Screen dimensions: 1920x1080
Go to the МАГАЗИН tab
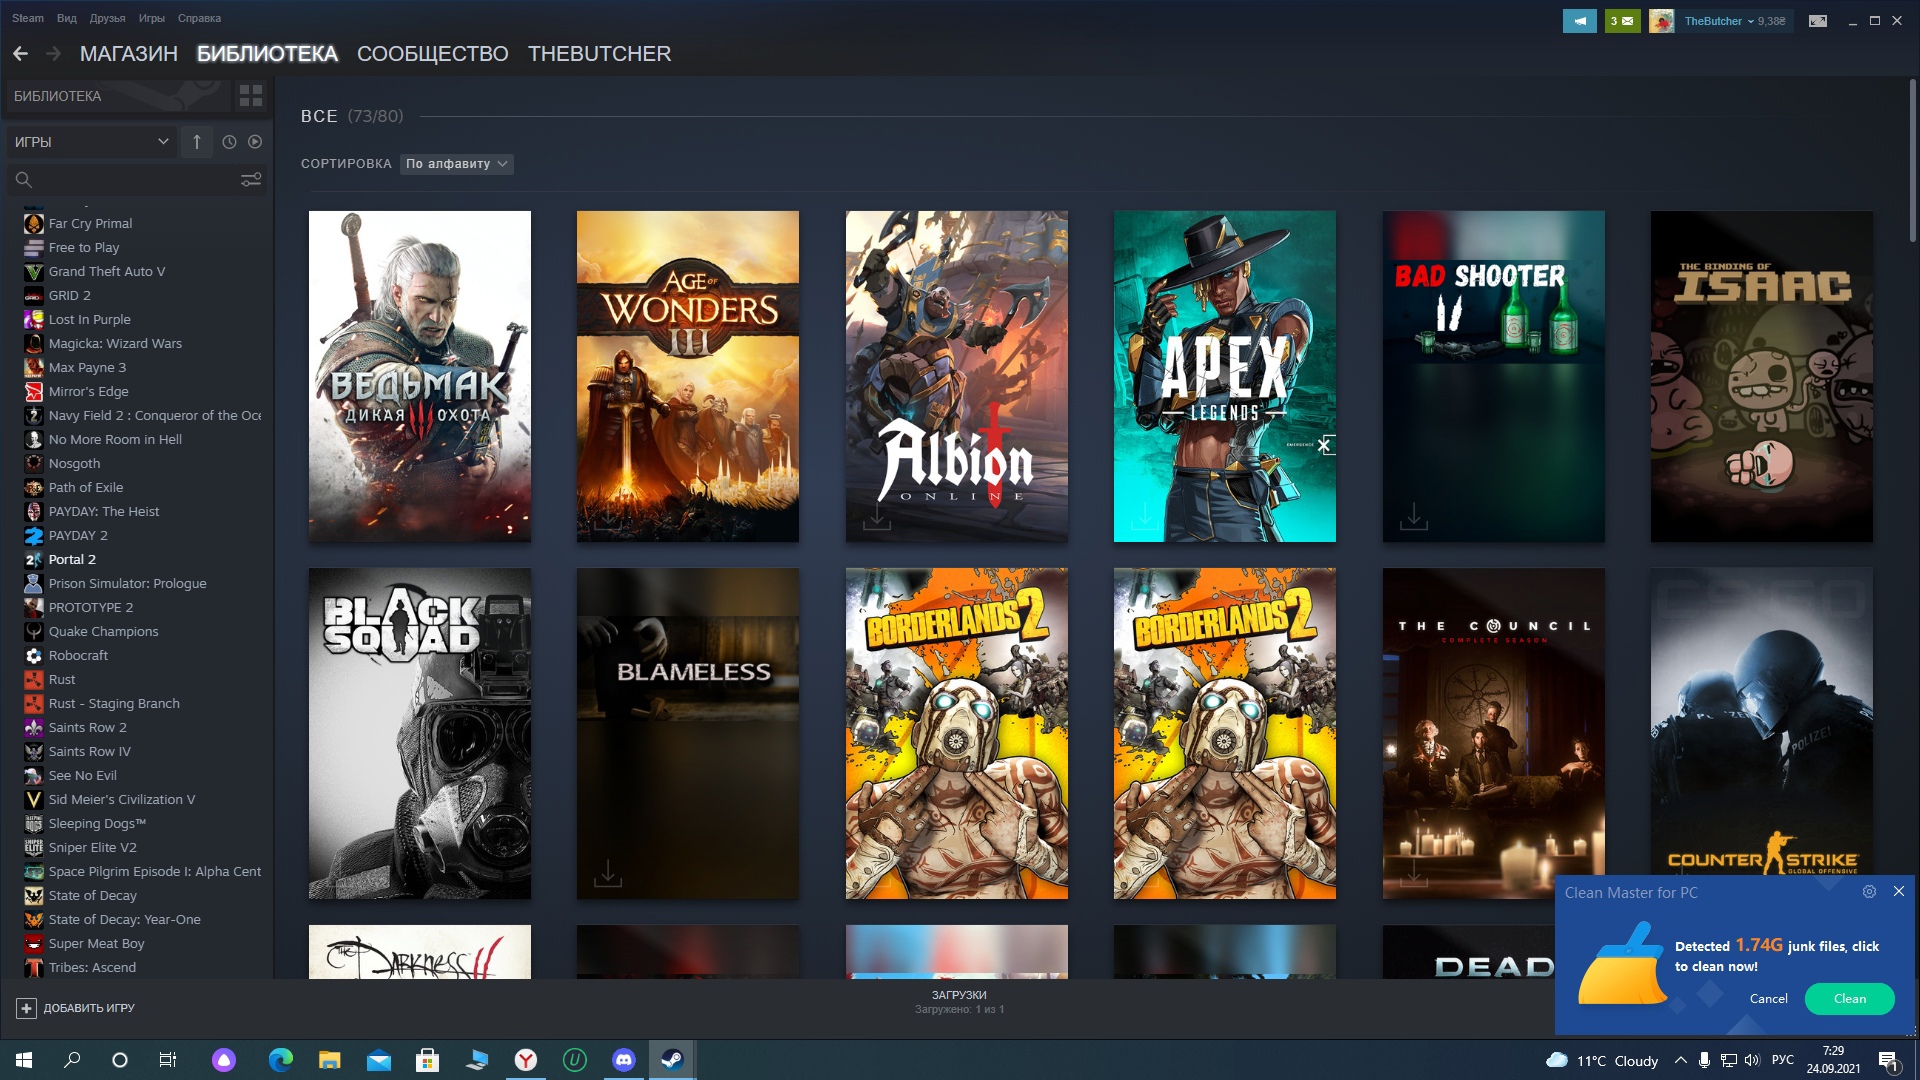click(x=129, y=54)
